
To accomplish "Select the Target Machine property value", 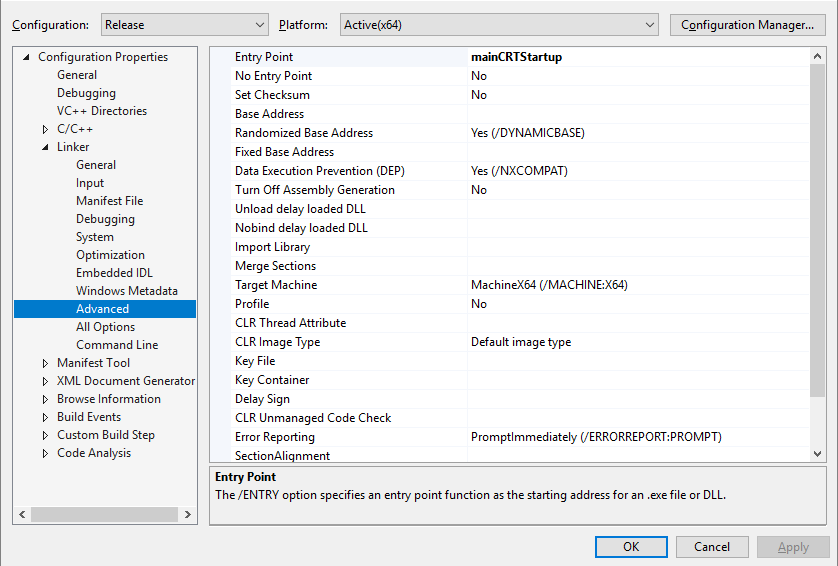I will coord(549,285).
